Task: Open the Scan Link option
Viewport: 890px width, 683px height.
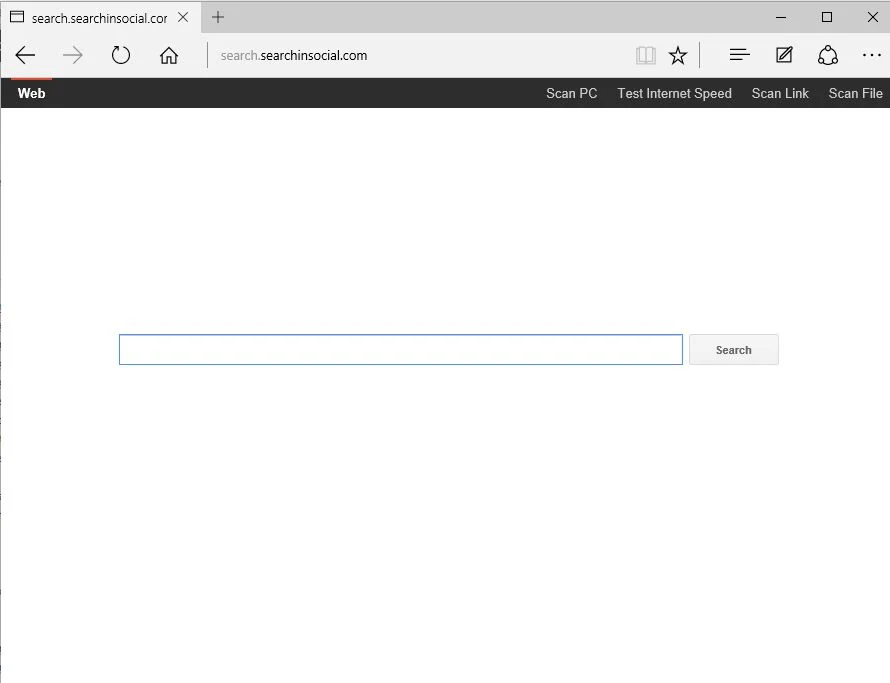Action: coord(780,93)
